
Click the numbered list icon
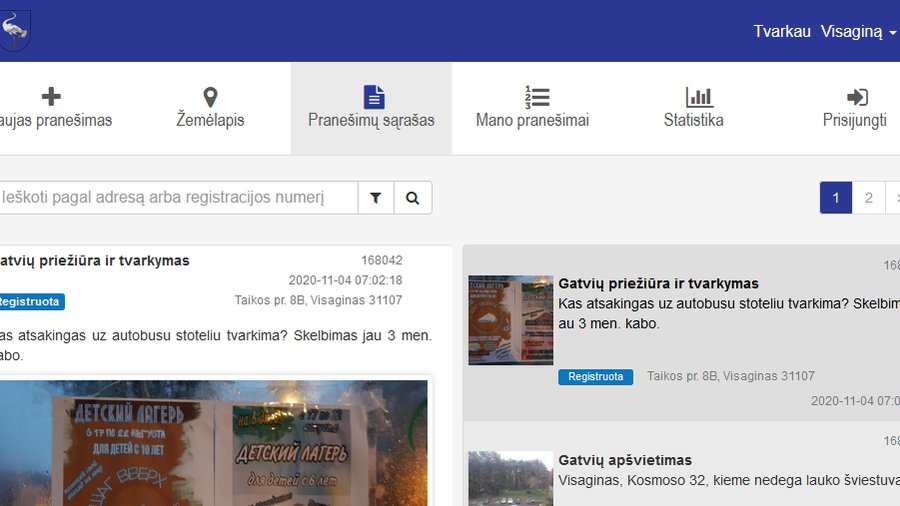tap(537, 97)
